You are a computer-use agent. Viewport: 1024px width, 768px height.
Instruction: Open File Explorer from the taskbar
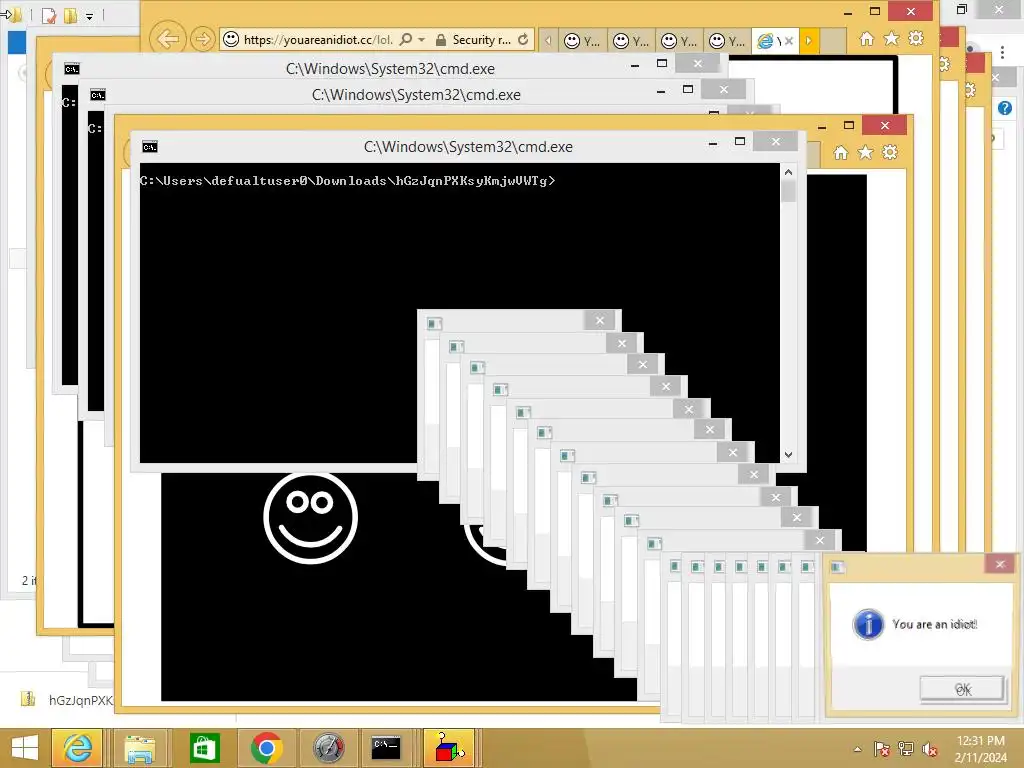[139, 748]
